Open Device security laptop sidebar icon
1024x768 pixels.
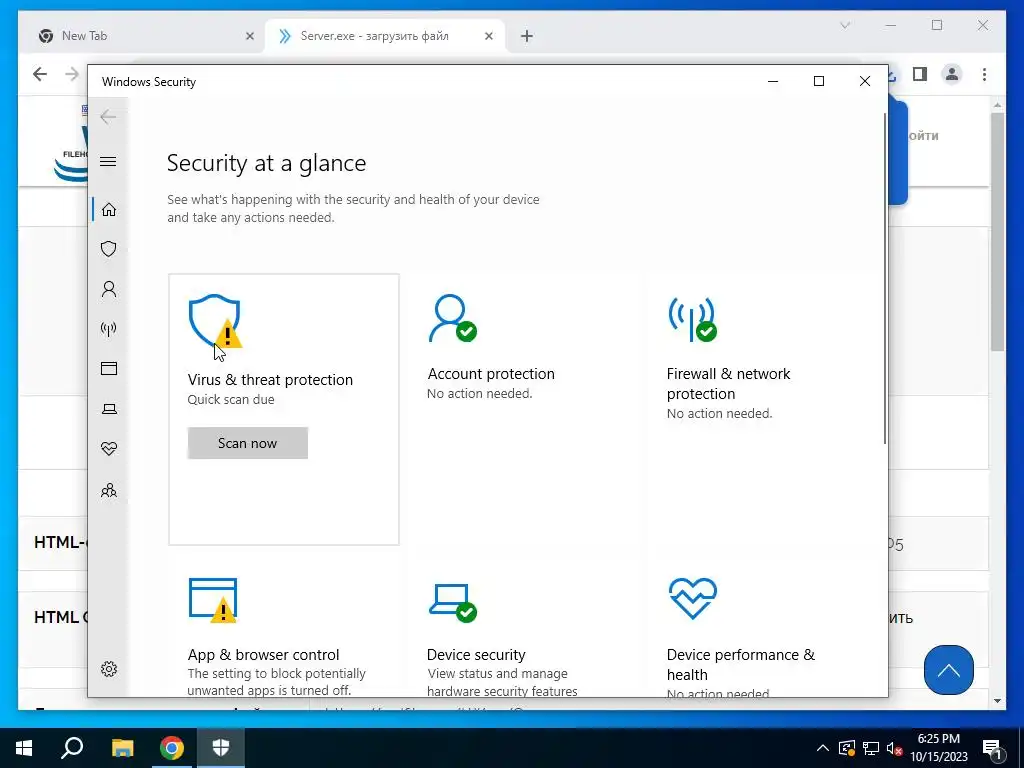coord(109,409)
